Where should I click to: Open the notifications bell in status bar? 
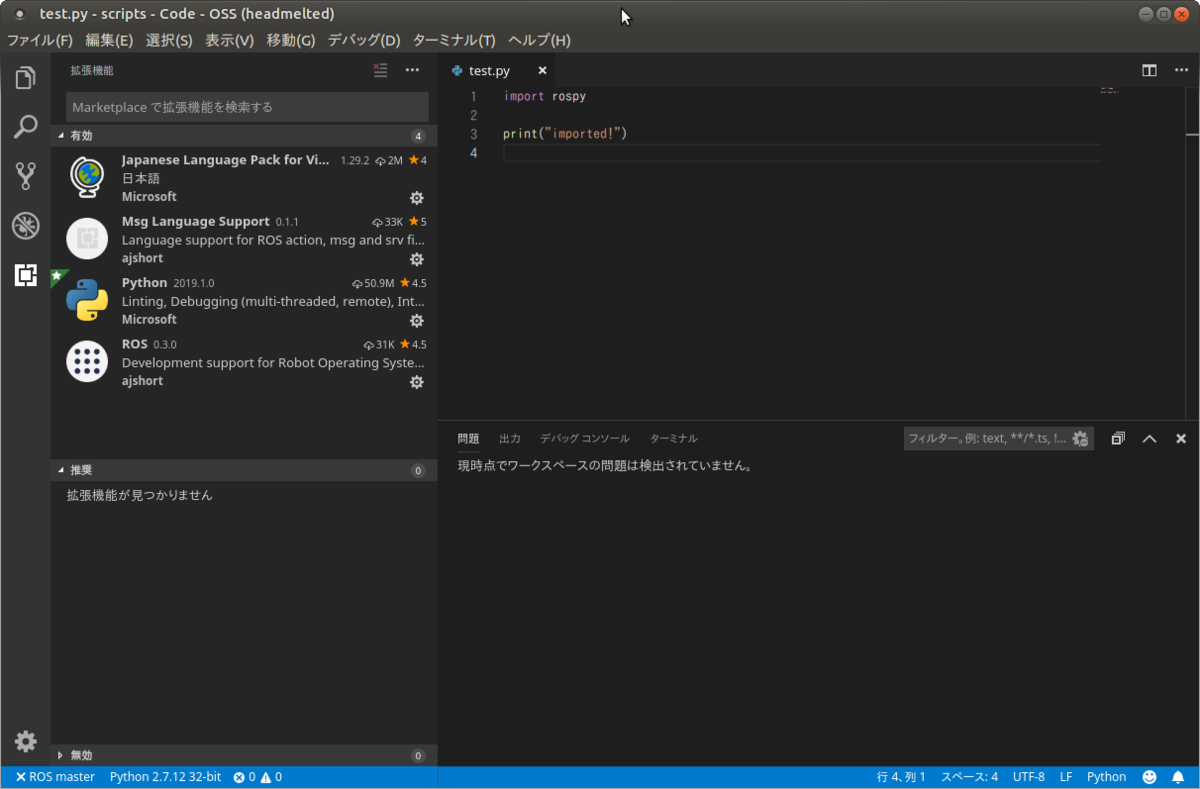(1180, 777)
